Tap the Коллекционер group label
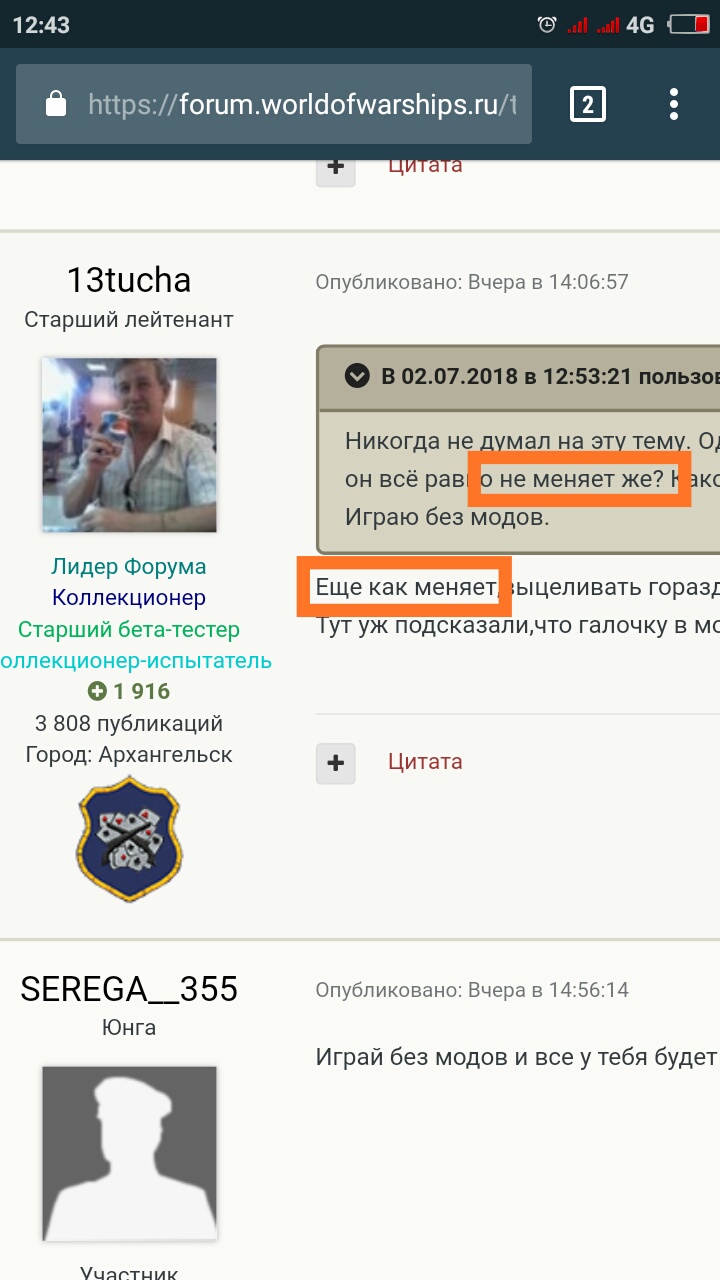The height and width of the screenshot is (1280, 720). point(128,598)
